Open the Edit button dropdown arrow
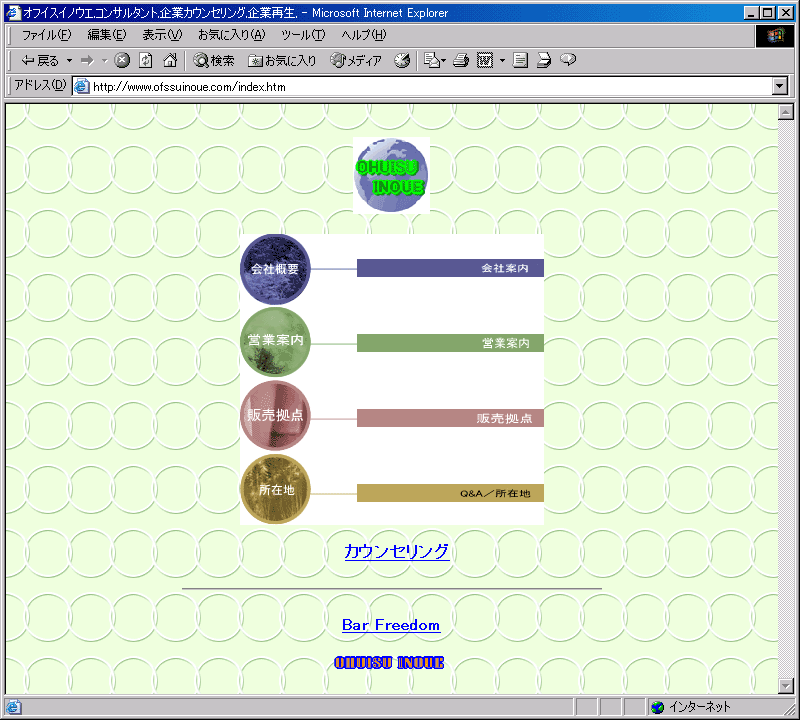This screenshot has width=800, height=720. [x=503, y=61]
